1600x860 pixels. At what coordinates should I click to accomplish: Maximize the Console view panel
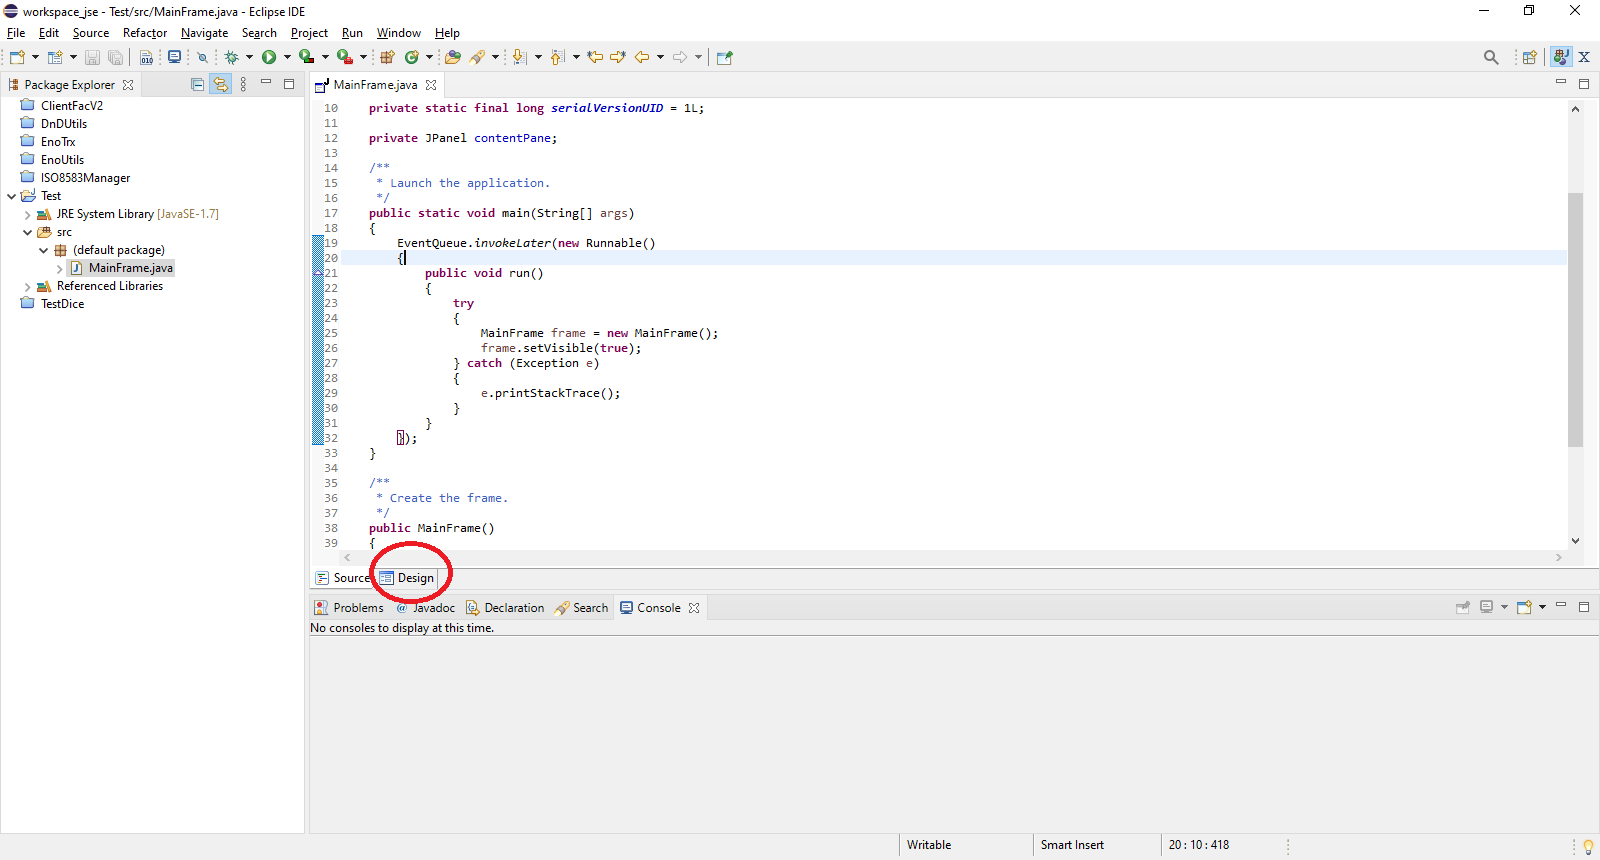point(1584,607)
